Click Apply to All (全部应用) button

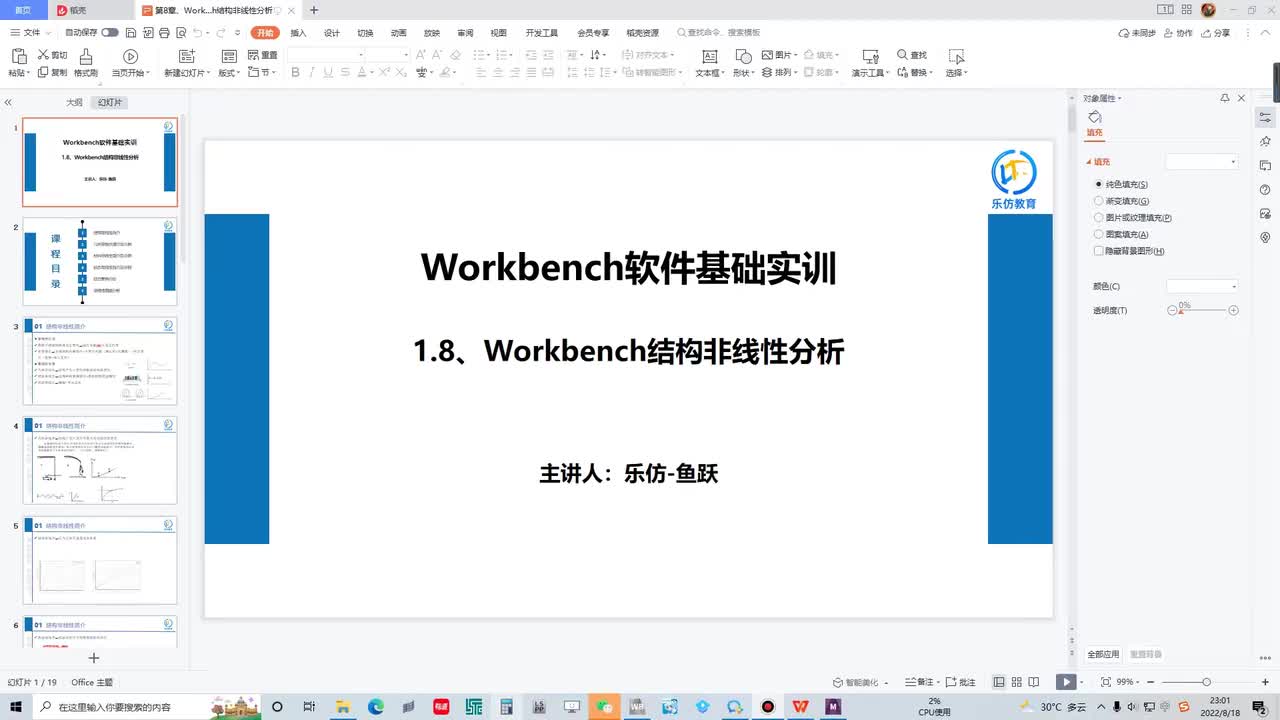pyautogui.click(x=1103, y=654)
